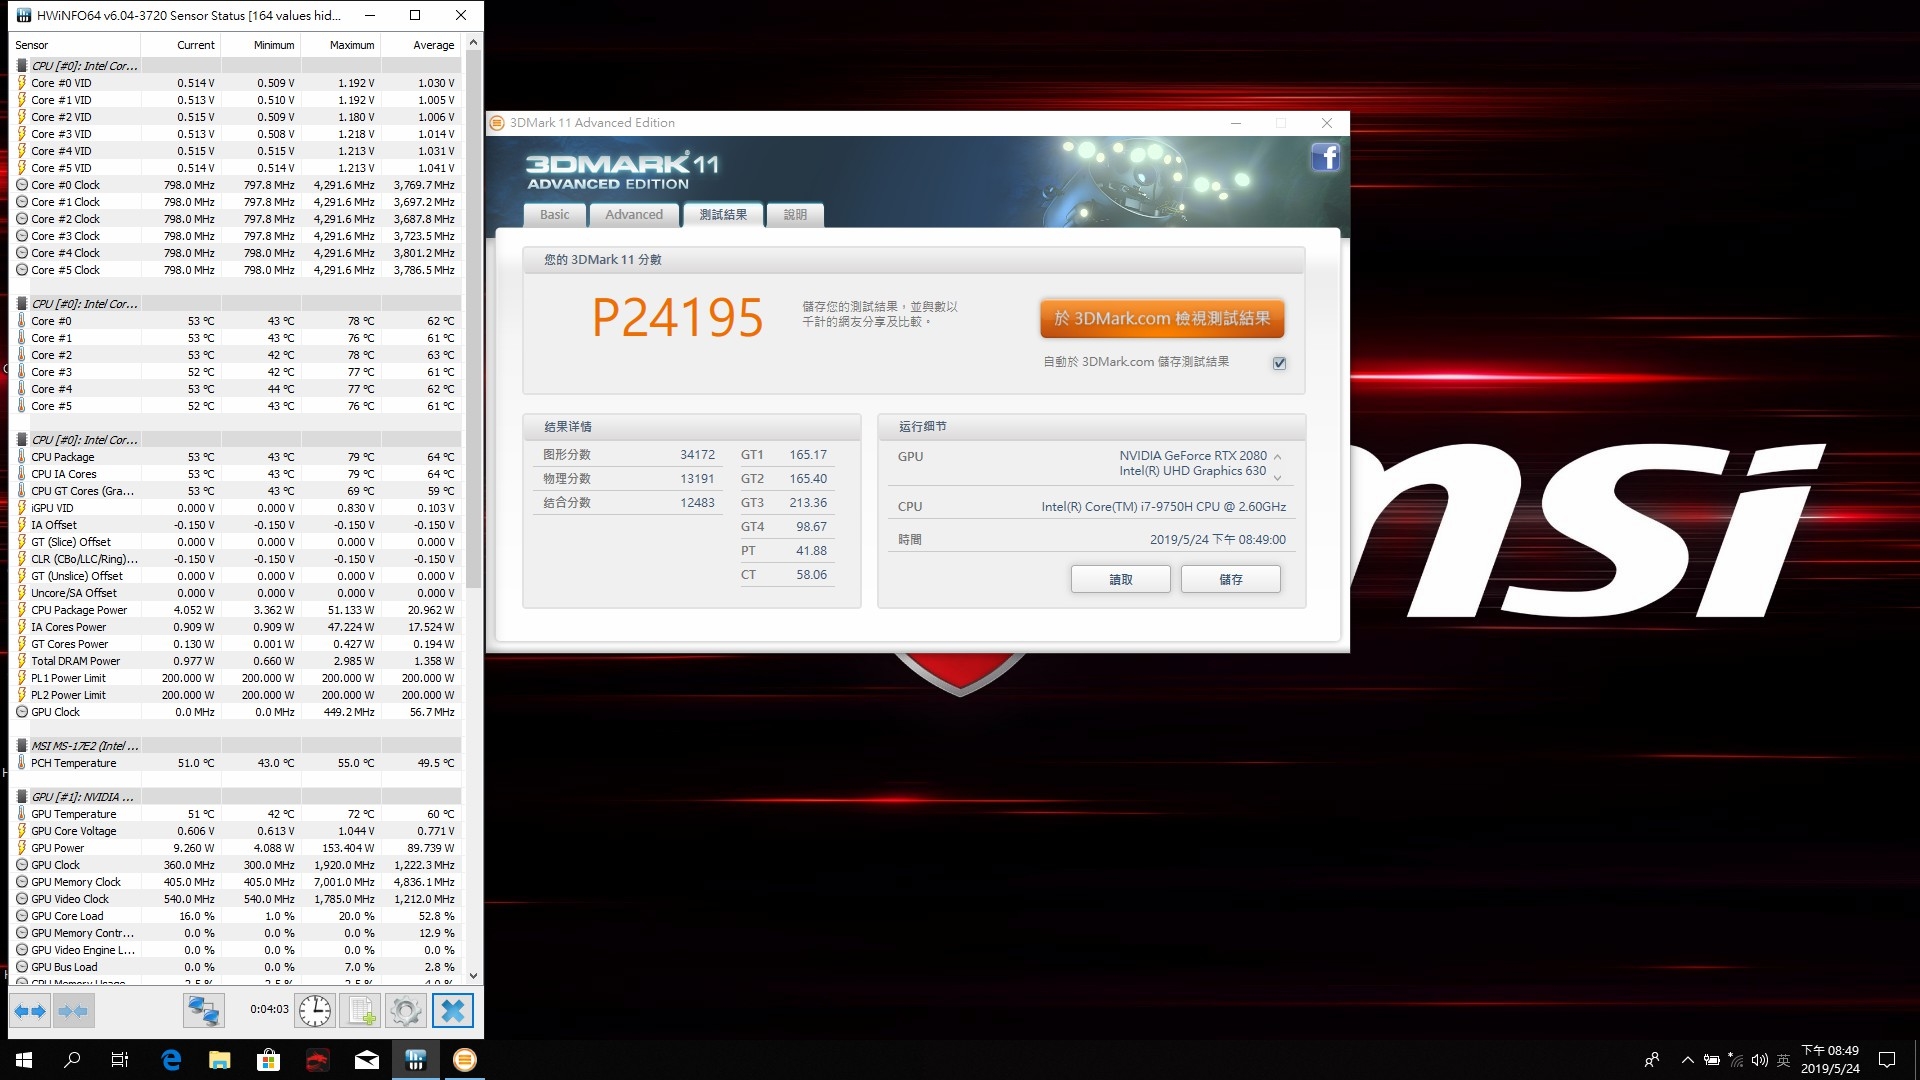Click the NVIDIA GeForce RTX 2080 entry
The image size is (1920, 1080).
click(1192, 455)
